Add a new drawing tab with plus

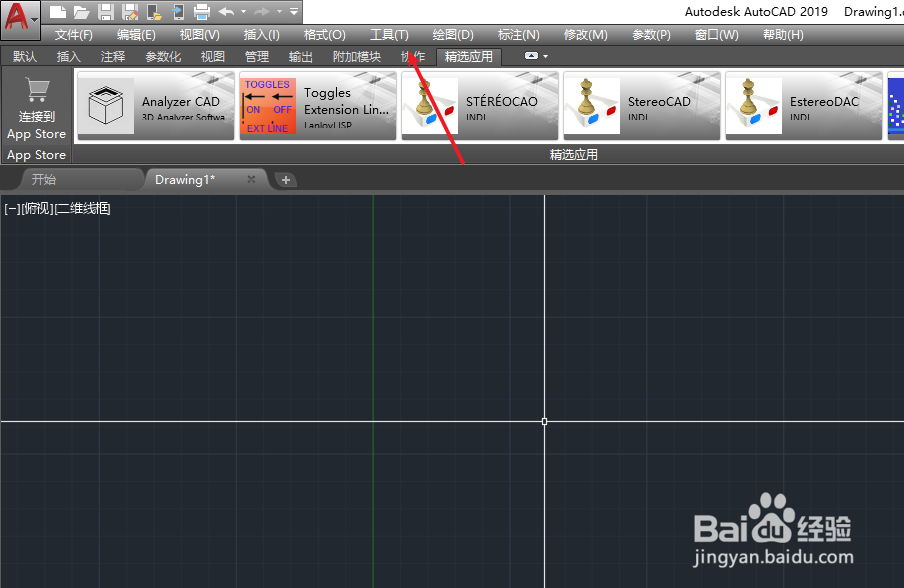(285, 180)
